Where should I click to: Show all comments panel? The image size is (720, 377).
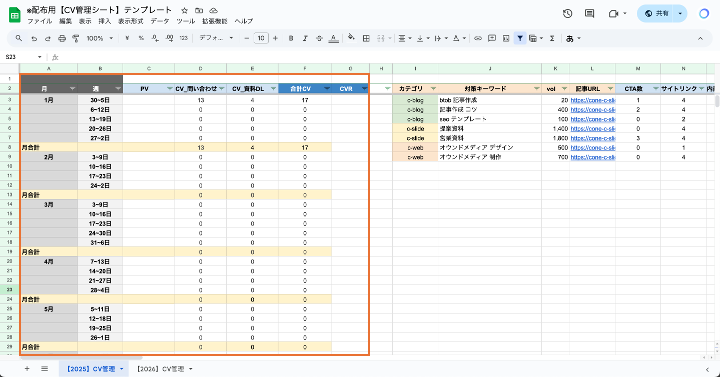coord(590,14)
